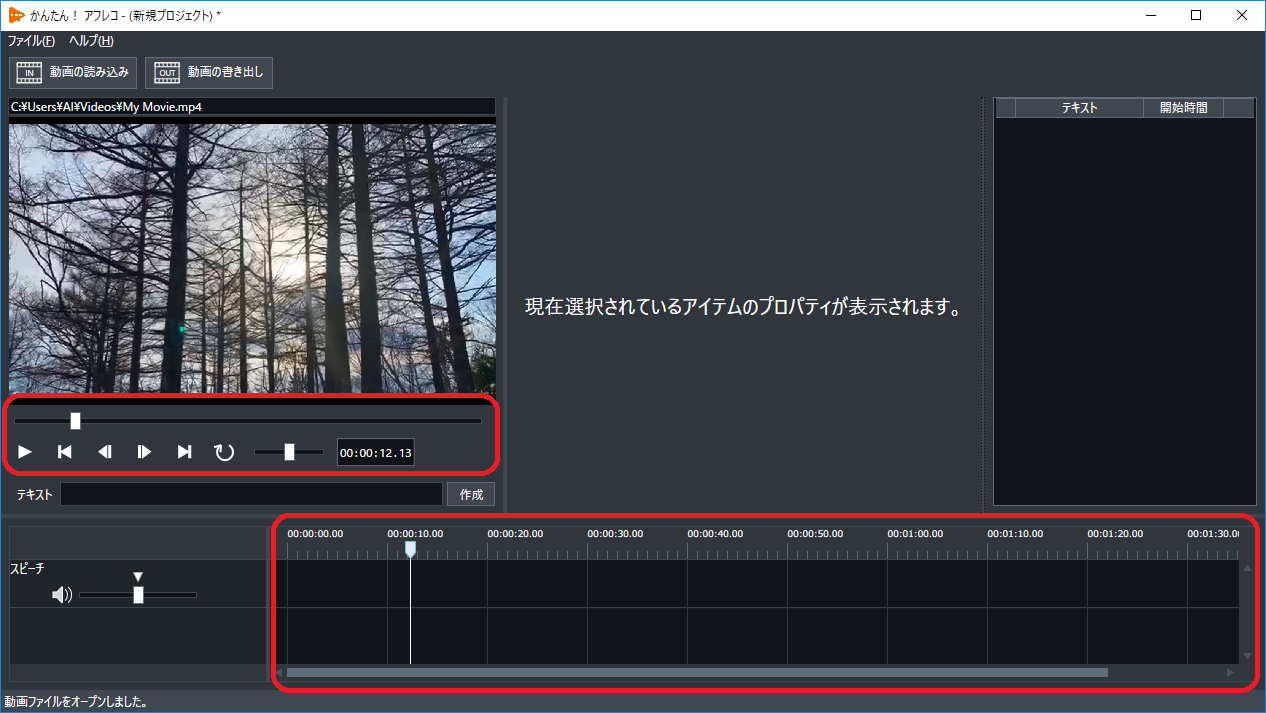Click the video seek bar handle
This screenshot has height=713, width=1266.
point(75,421)
